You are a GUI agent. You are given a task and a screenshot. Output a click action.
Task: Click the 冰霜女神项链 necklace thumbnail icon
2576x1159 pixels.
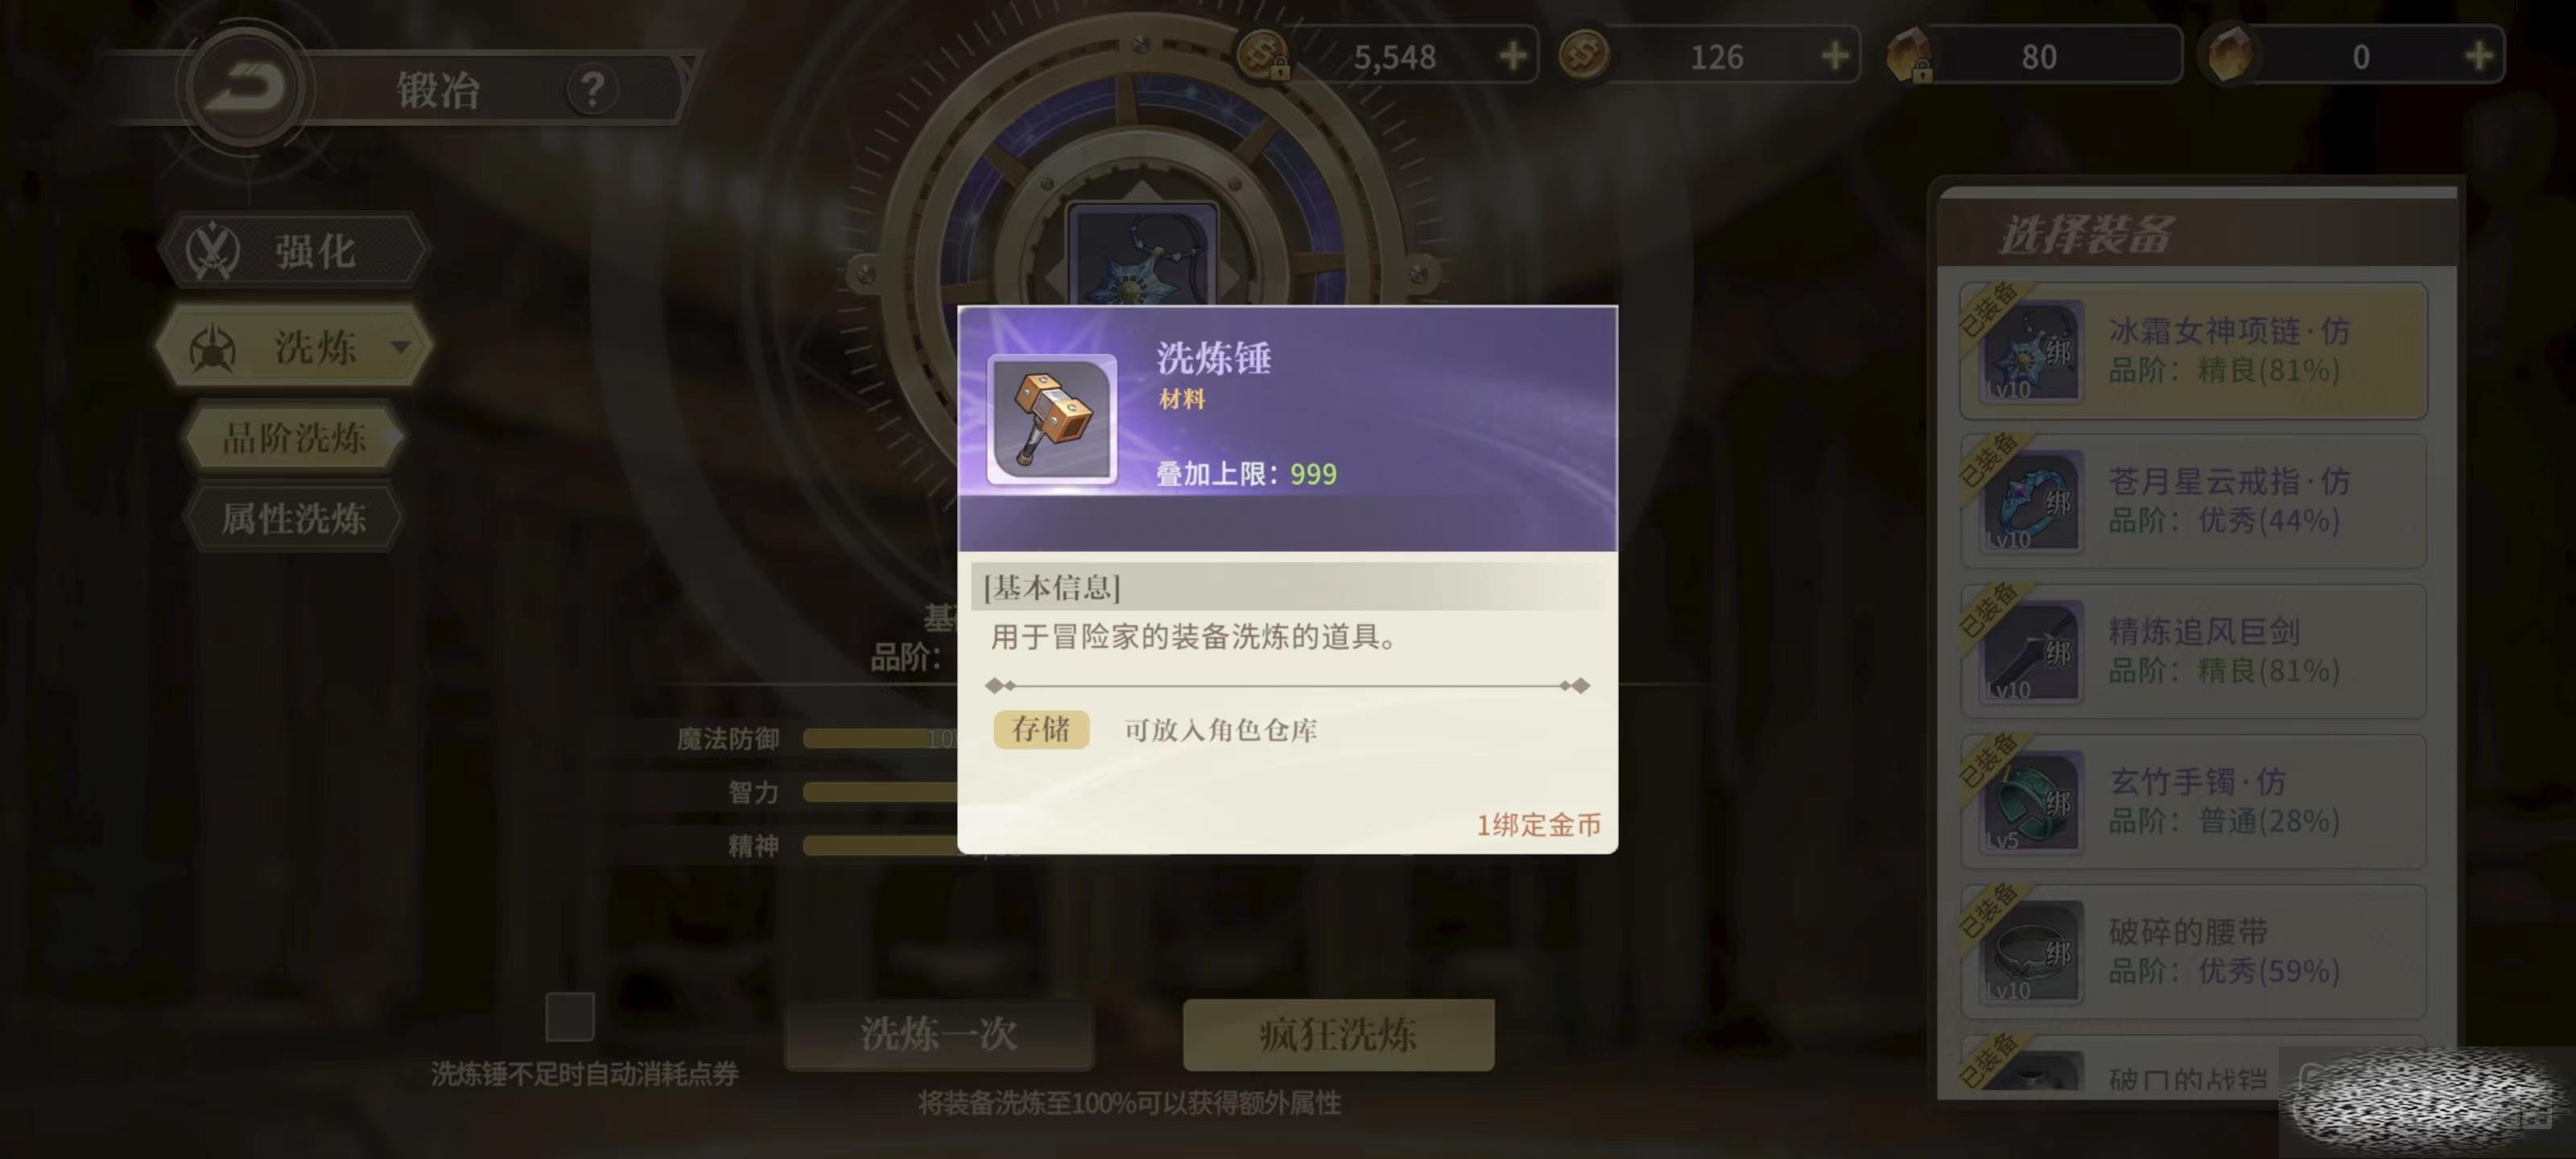click(x=2031, y=351)
